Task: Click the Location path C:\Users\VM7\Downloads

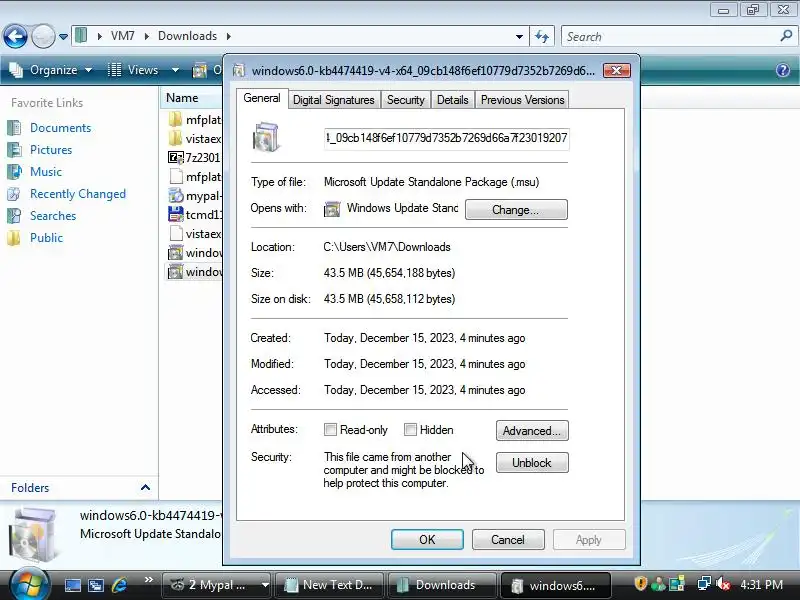Action: click(x=387, y=247)
